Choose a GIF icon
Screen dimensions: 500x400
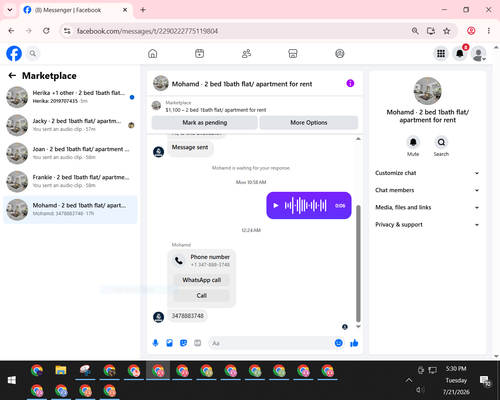198,343
